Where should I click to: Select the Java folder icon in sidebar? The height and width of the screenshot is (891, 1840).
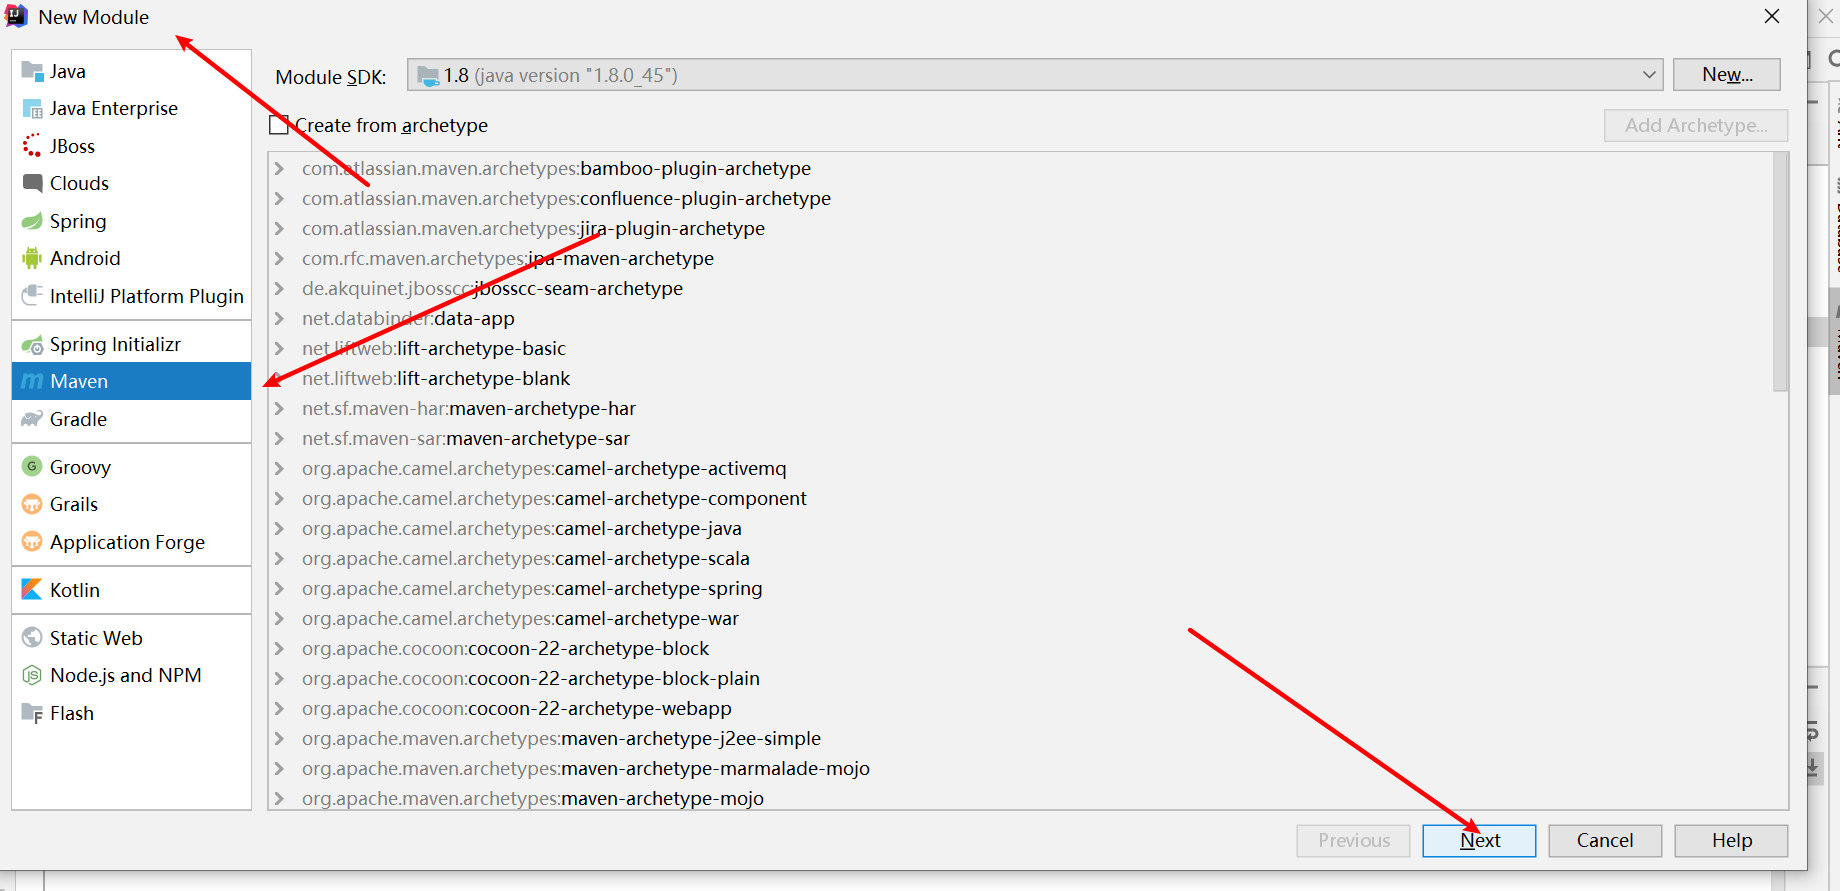click(32, 71)
